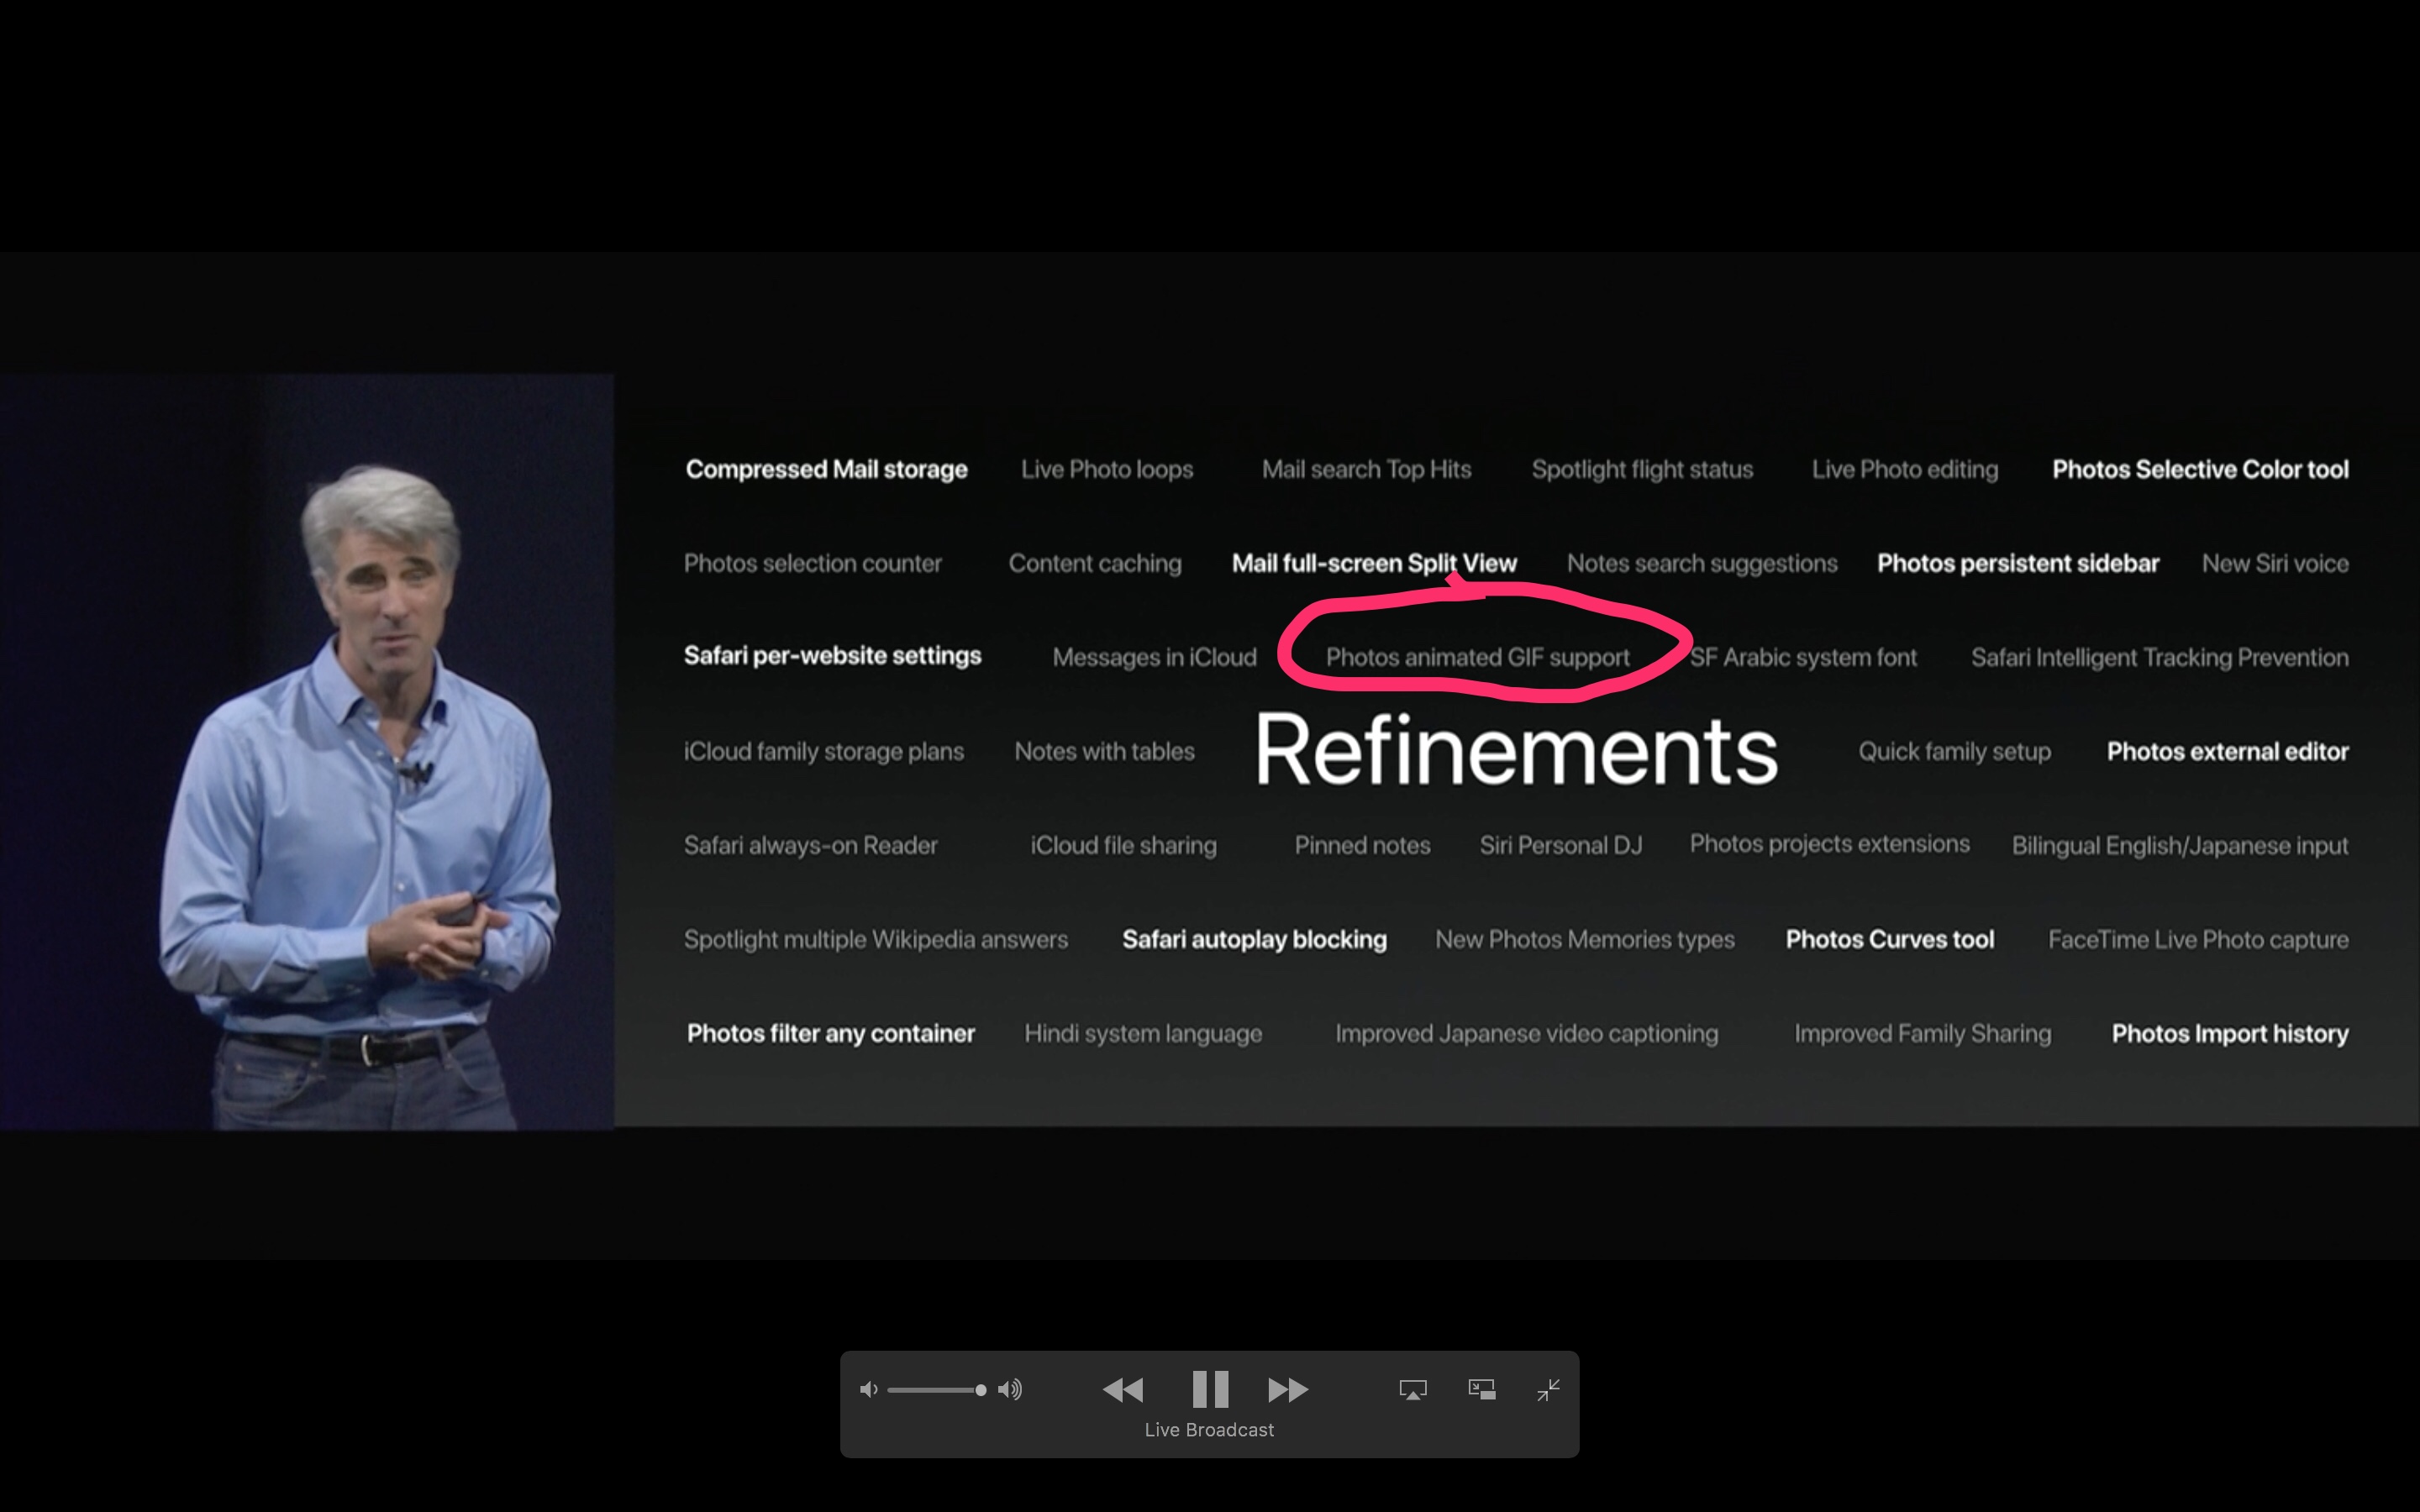The image size is (2420, 1512).
Task: Click the low-volume speaker icon to mute
Action: coord(868,1389)
